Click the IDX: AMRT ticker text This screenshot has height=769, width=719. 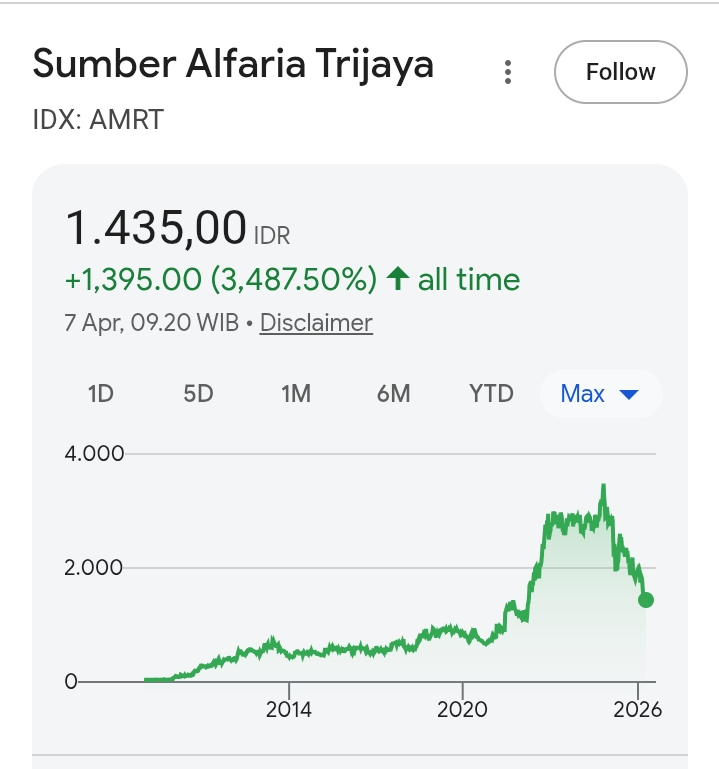coord(98,120)
